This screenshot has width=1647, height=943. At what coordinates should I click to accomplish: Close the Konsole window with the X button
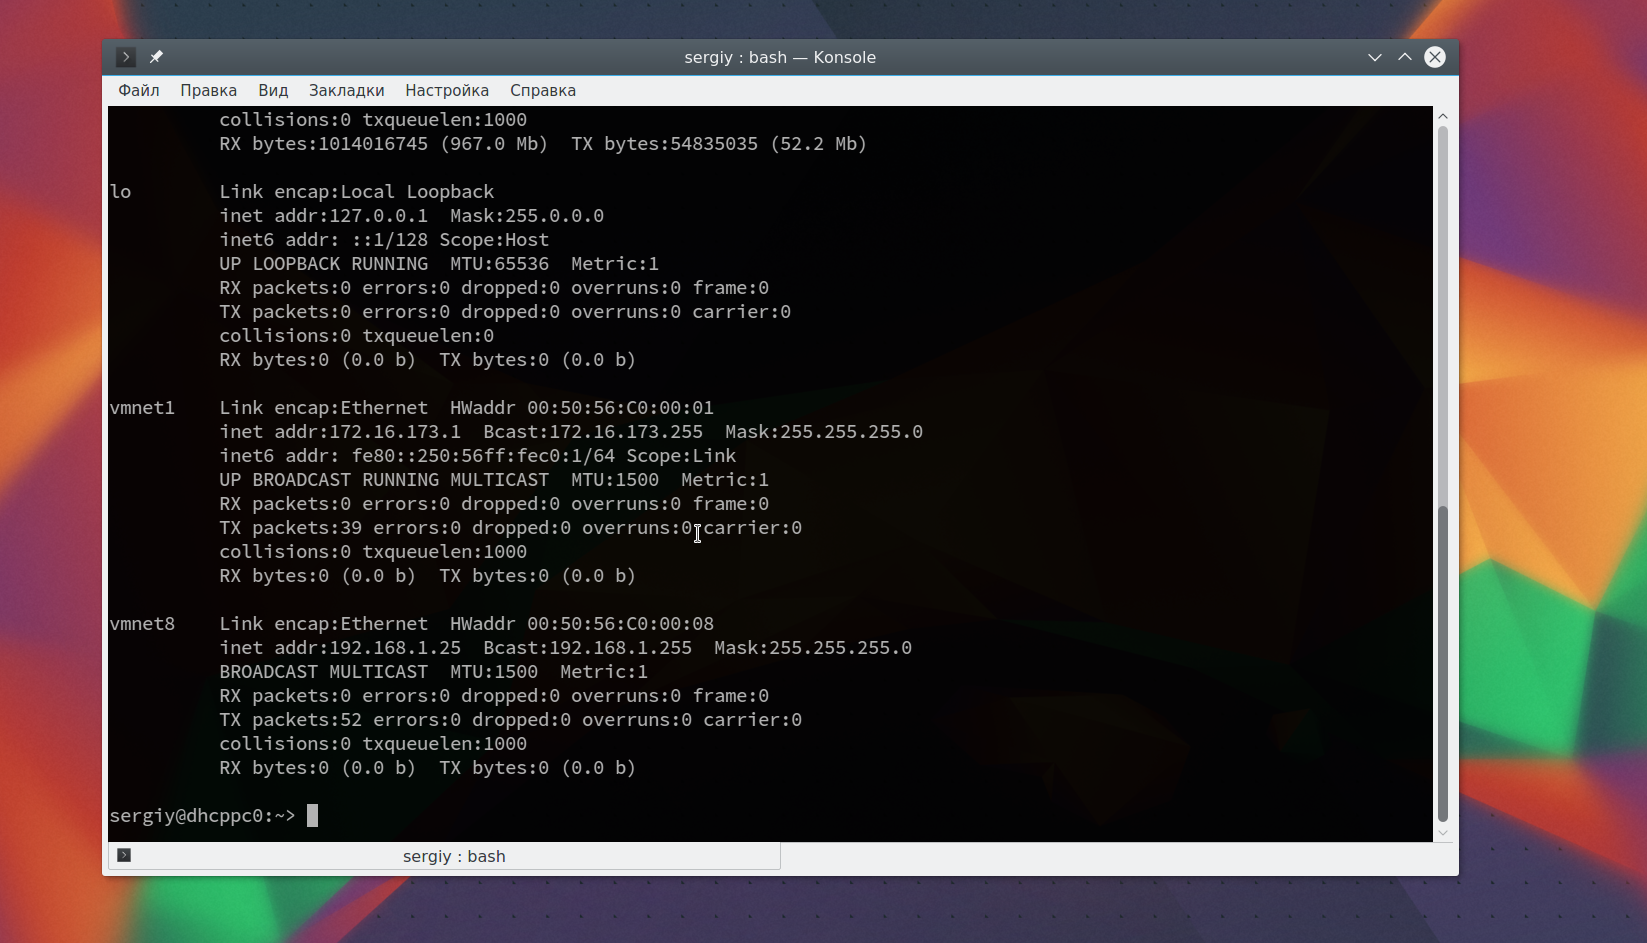click(1435, 57)
